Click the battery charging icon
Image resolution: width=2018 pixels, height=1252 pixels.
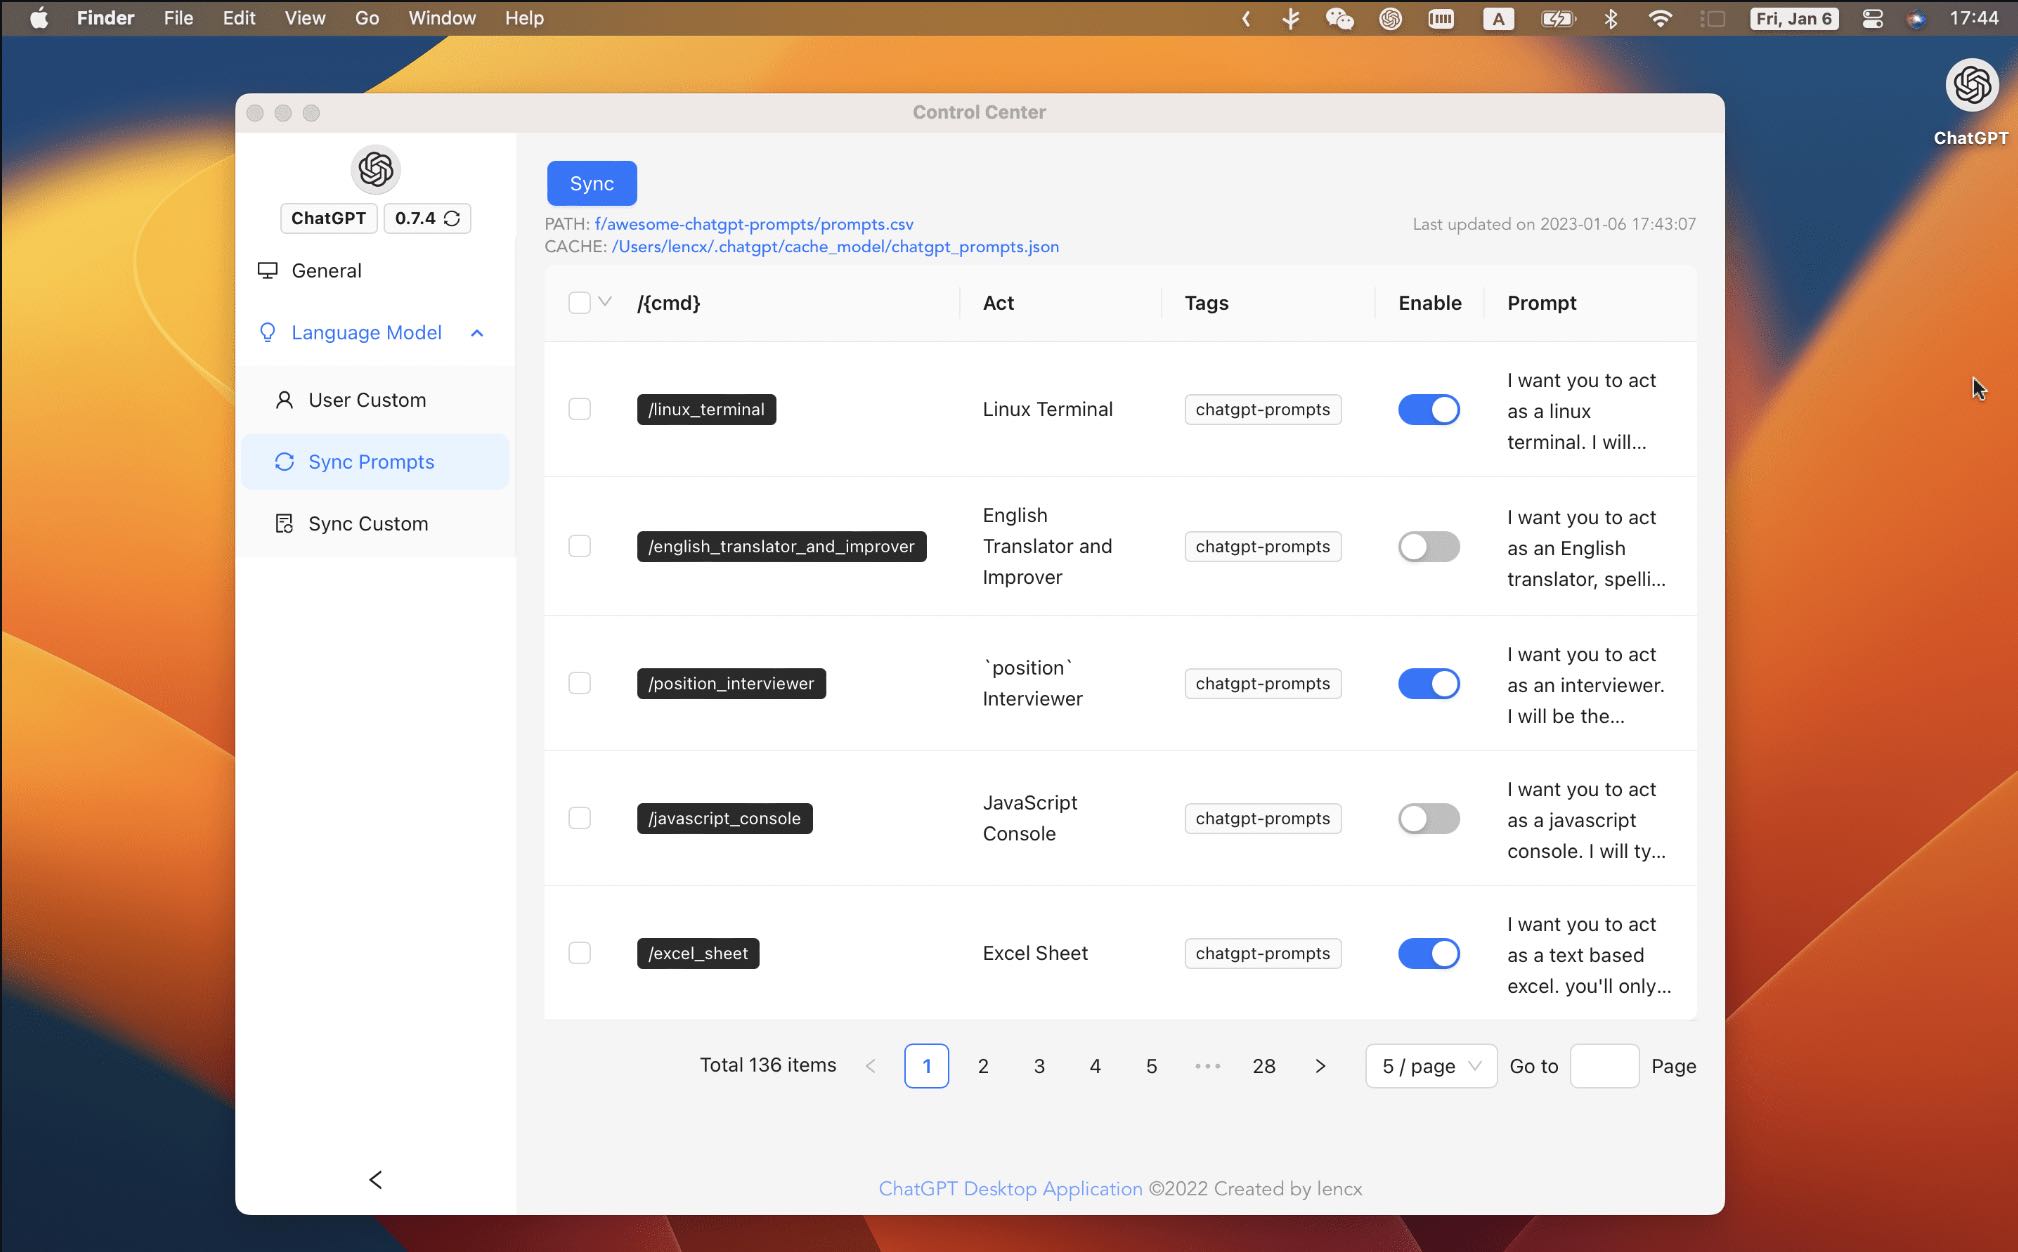tap(1558, 18)
